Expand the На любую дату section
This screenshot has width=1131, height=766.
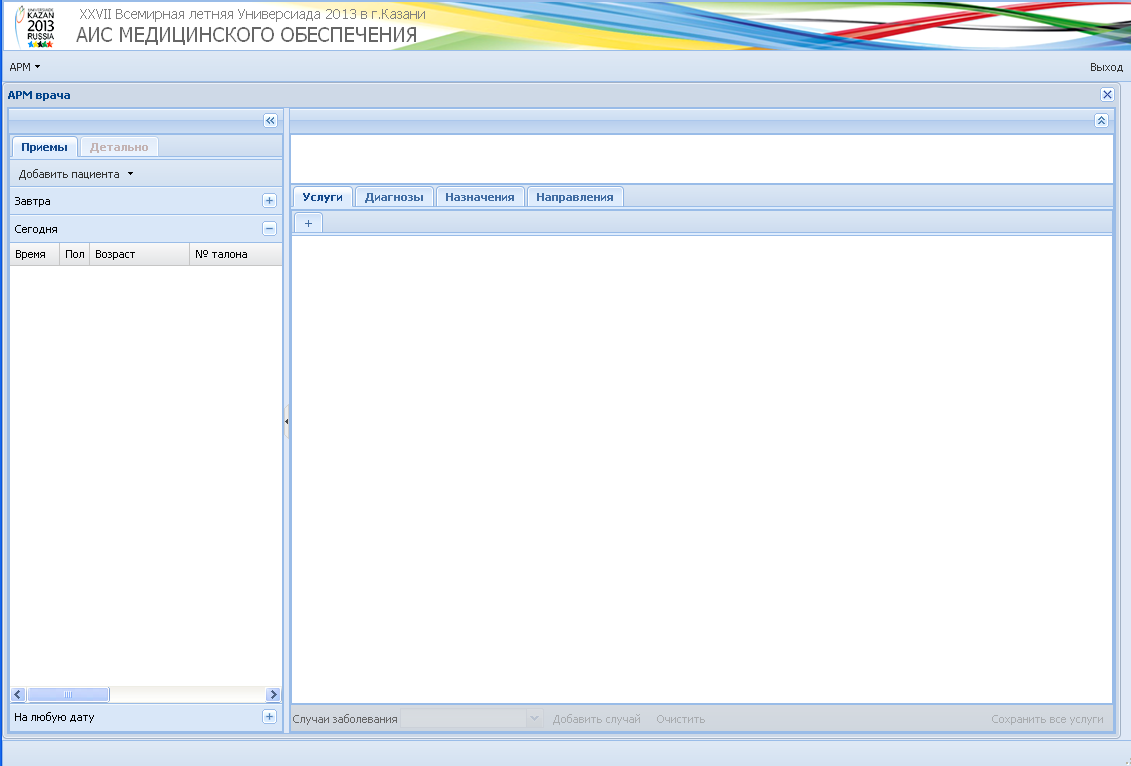pyautogui.click(x=269, y=717)
